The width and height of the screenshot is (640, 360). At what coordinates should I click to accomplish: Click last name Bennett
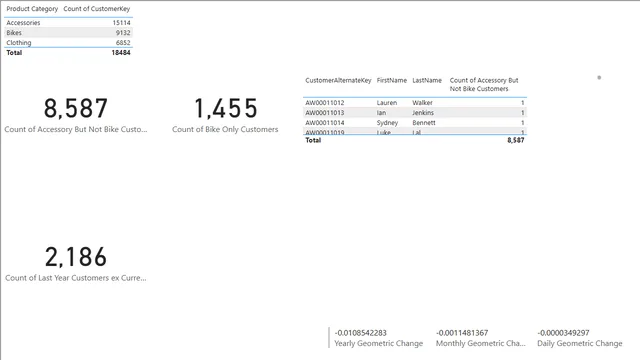[x=424, y=123]
